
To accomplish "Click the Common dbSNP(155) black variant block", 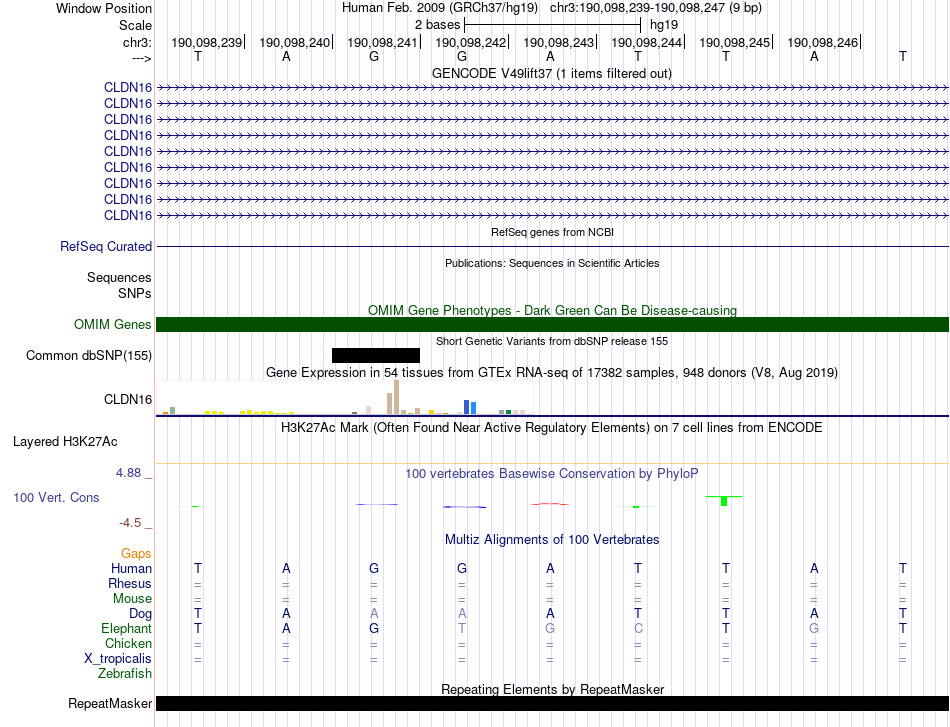I will click(x=376, y=355).
